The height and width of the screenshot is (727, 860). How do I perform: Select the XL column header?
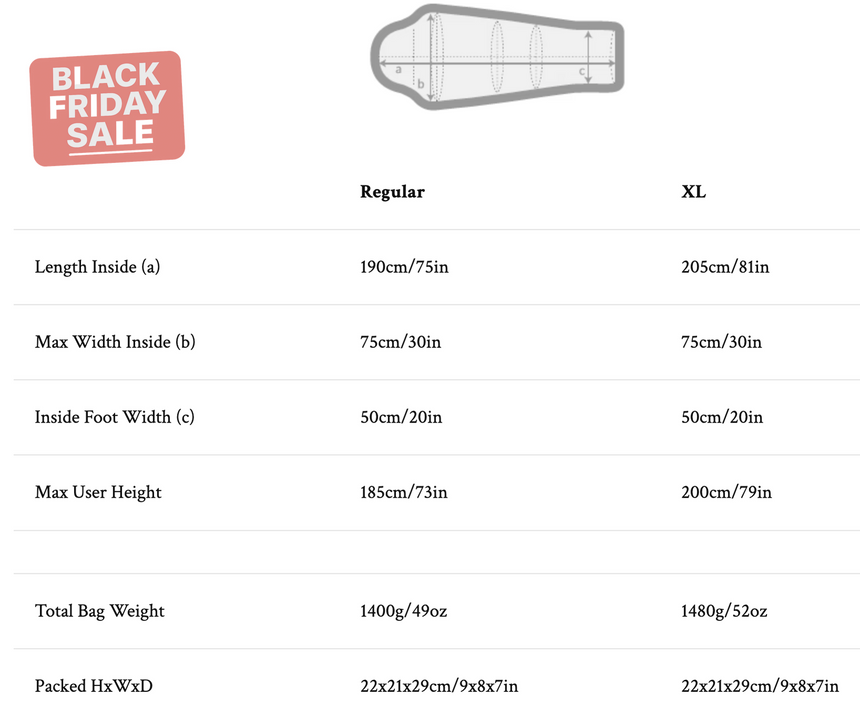(x=693, y=192)
